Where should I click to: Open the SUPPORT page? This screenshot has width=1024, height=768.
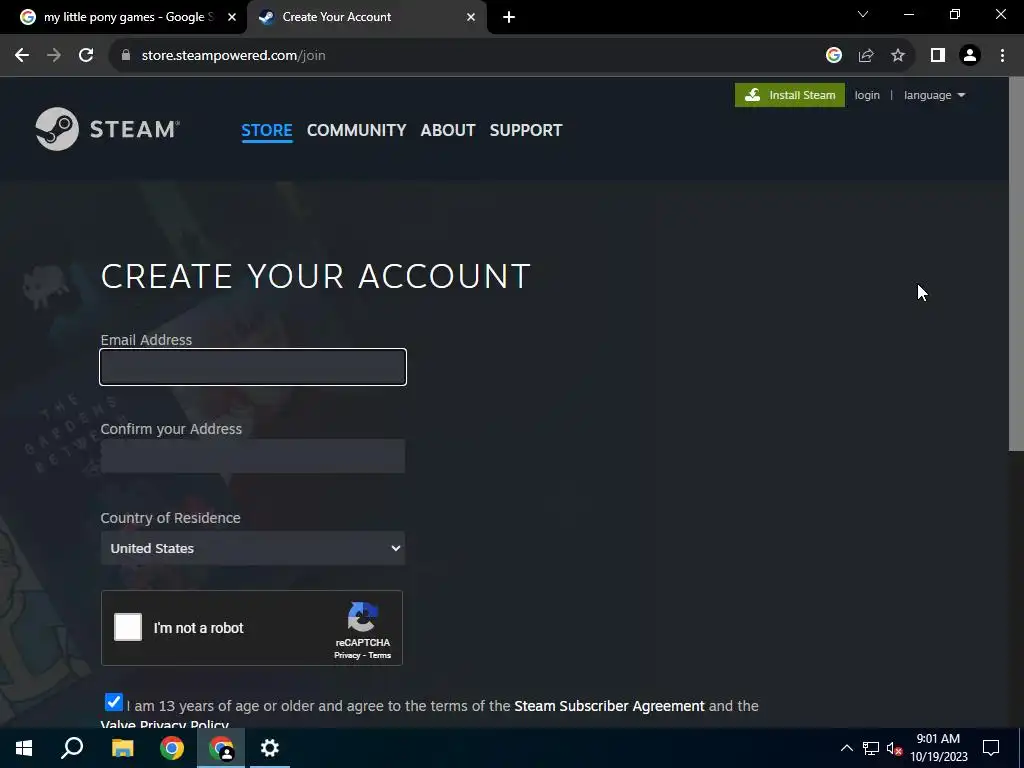tap(526, 130)
